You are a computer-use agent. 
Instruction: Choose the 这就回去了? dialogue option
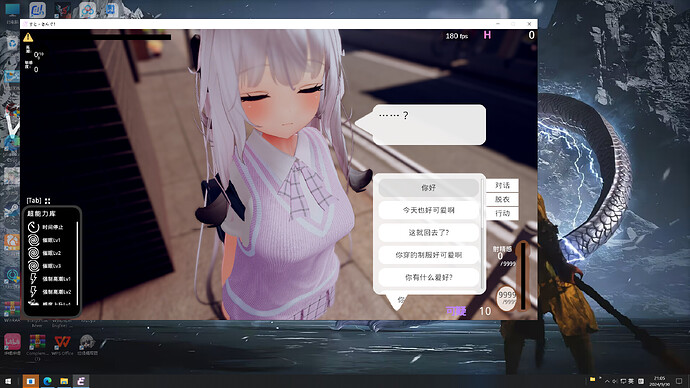point(429,233)
